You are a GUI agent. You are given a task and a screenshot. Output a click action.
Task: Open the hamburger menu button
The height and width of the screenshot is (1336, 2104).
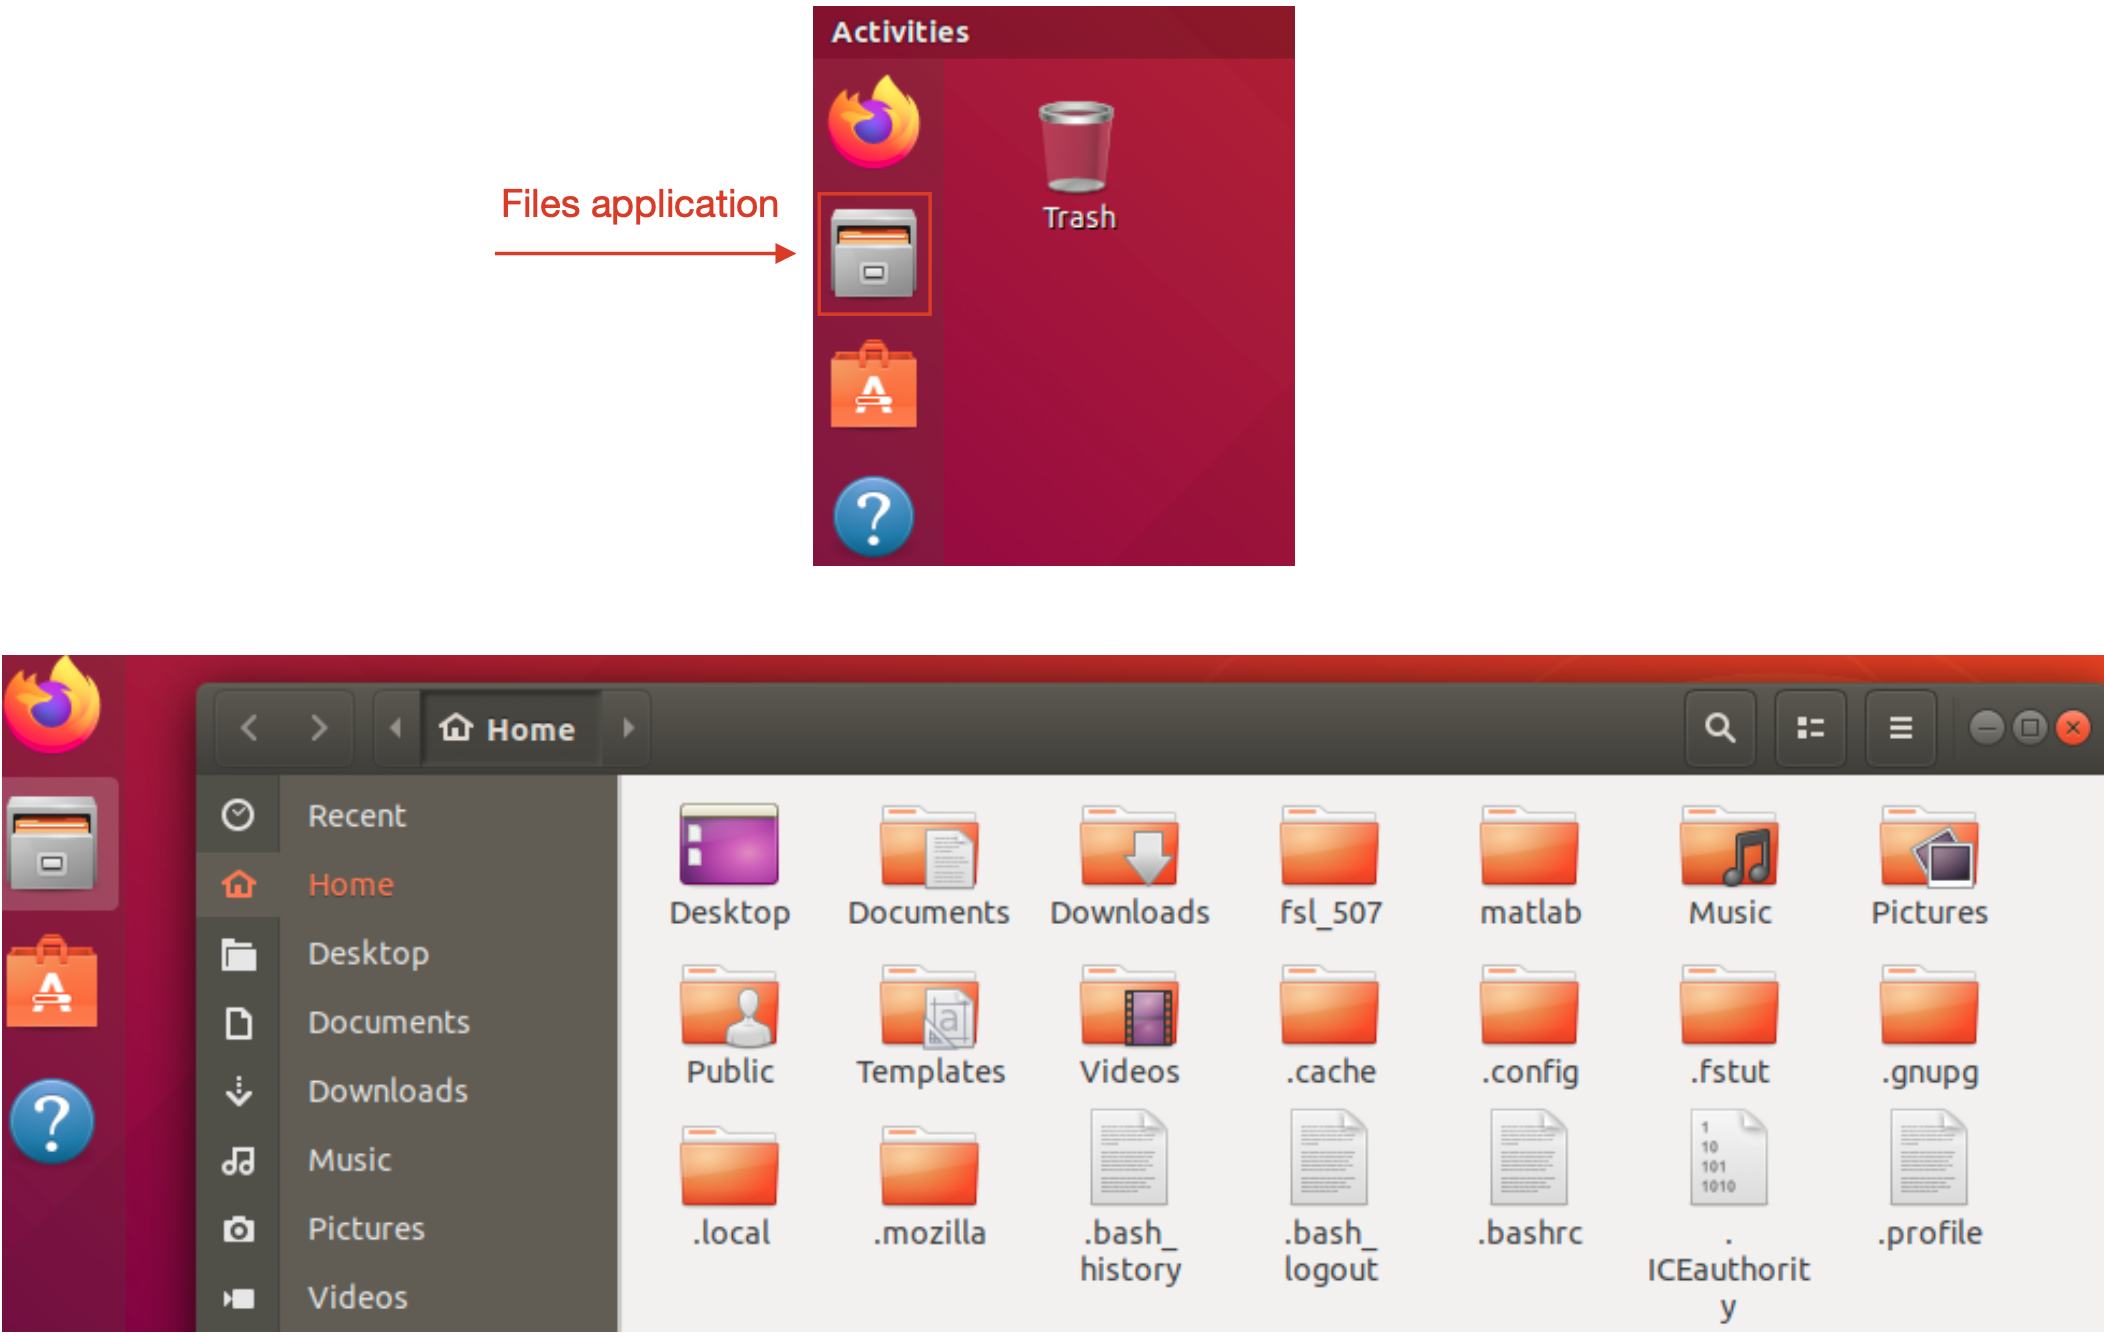[1900, 728]
